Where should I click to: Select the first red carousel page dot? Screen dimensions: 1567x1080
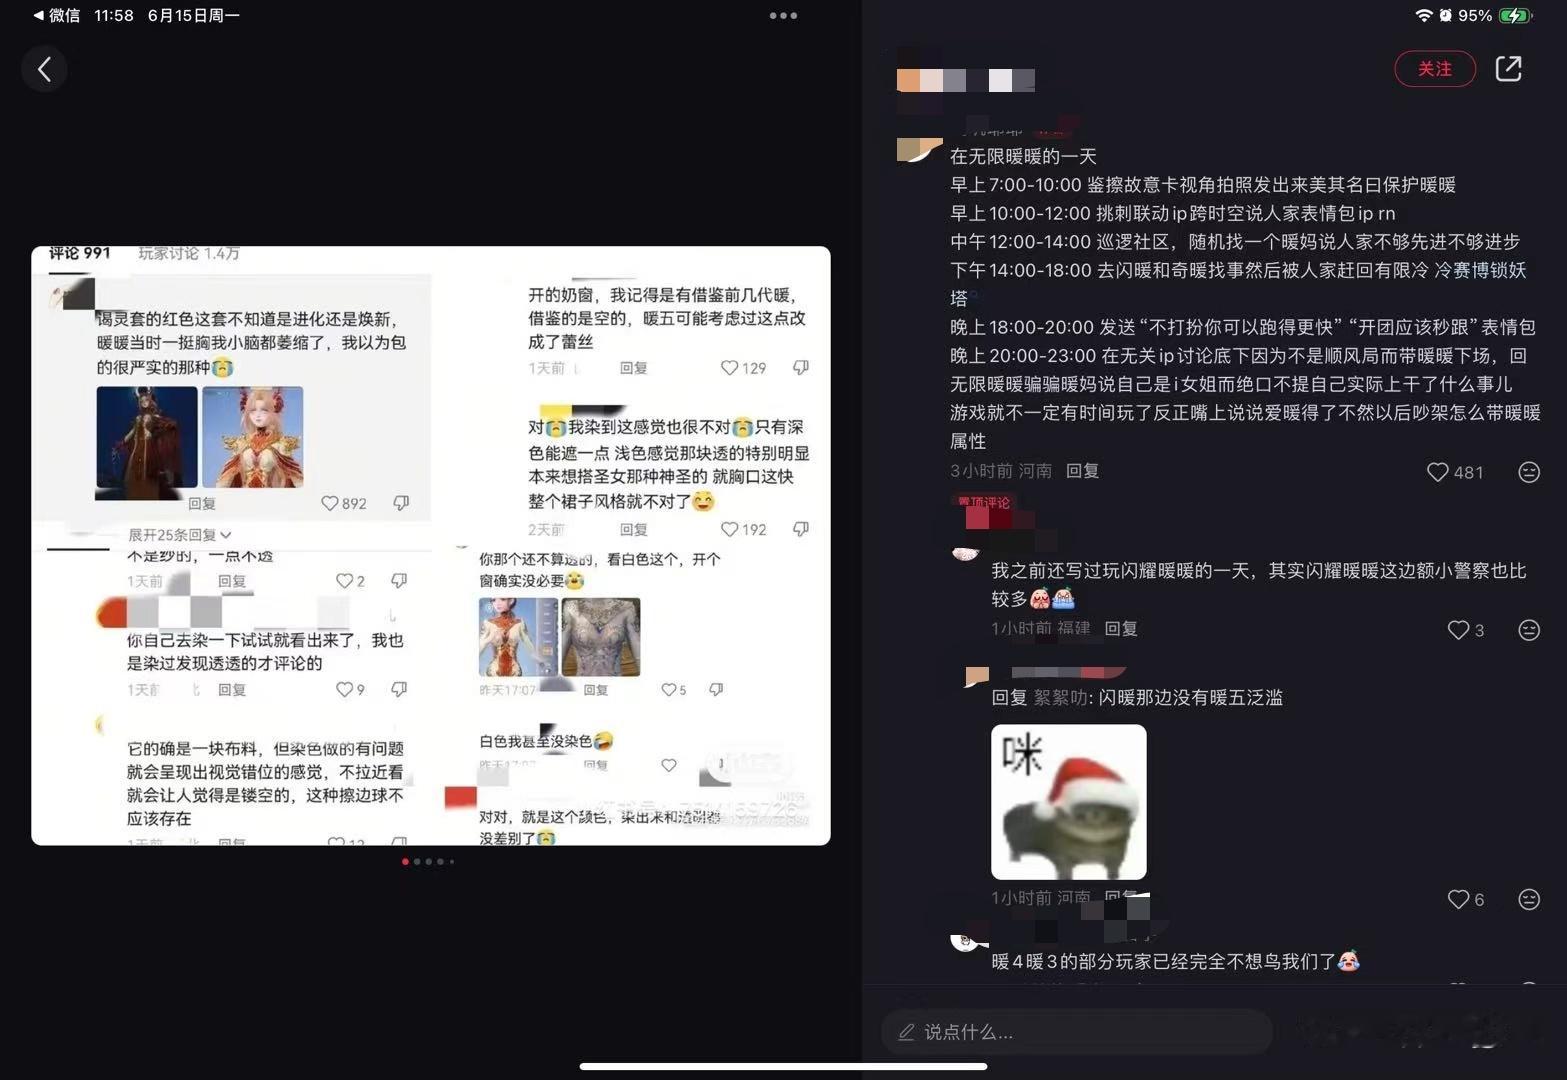405,861
